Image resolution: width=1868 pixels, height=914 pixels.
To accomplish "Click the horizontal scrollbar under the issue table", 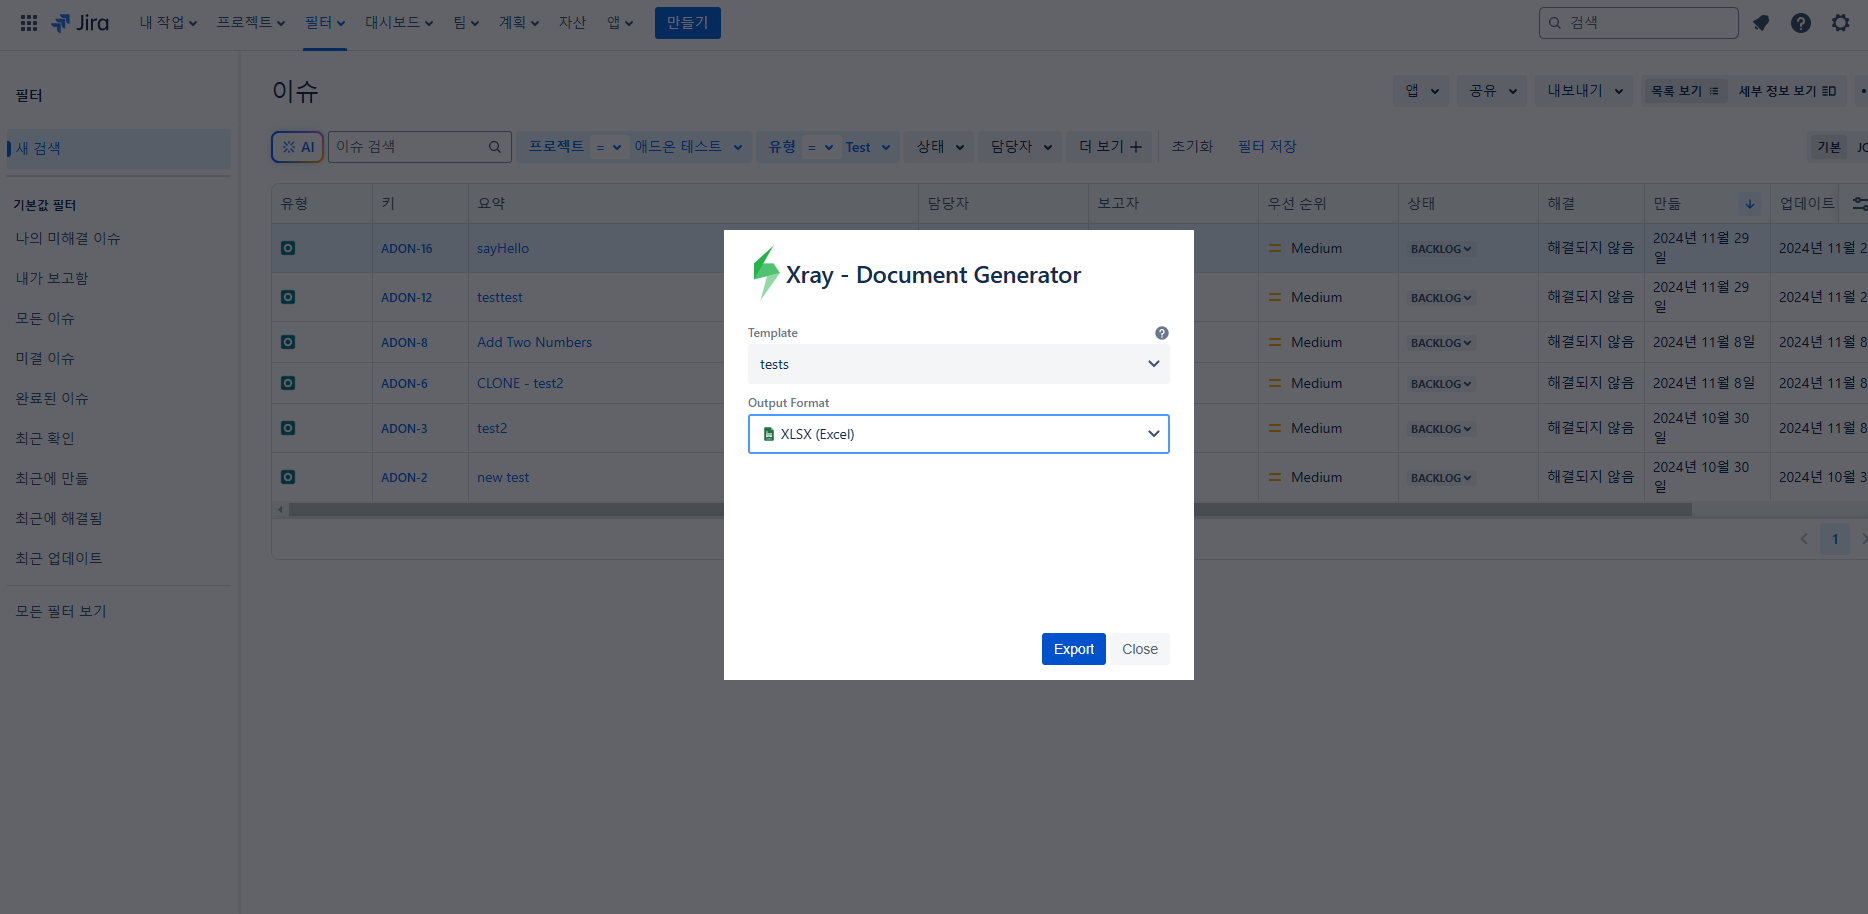I will [990, 510].
